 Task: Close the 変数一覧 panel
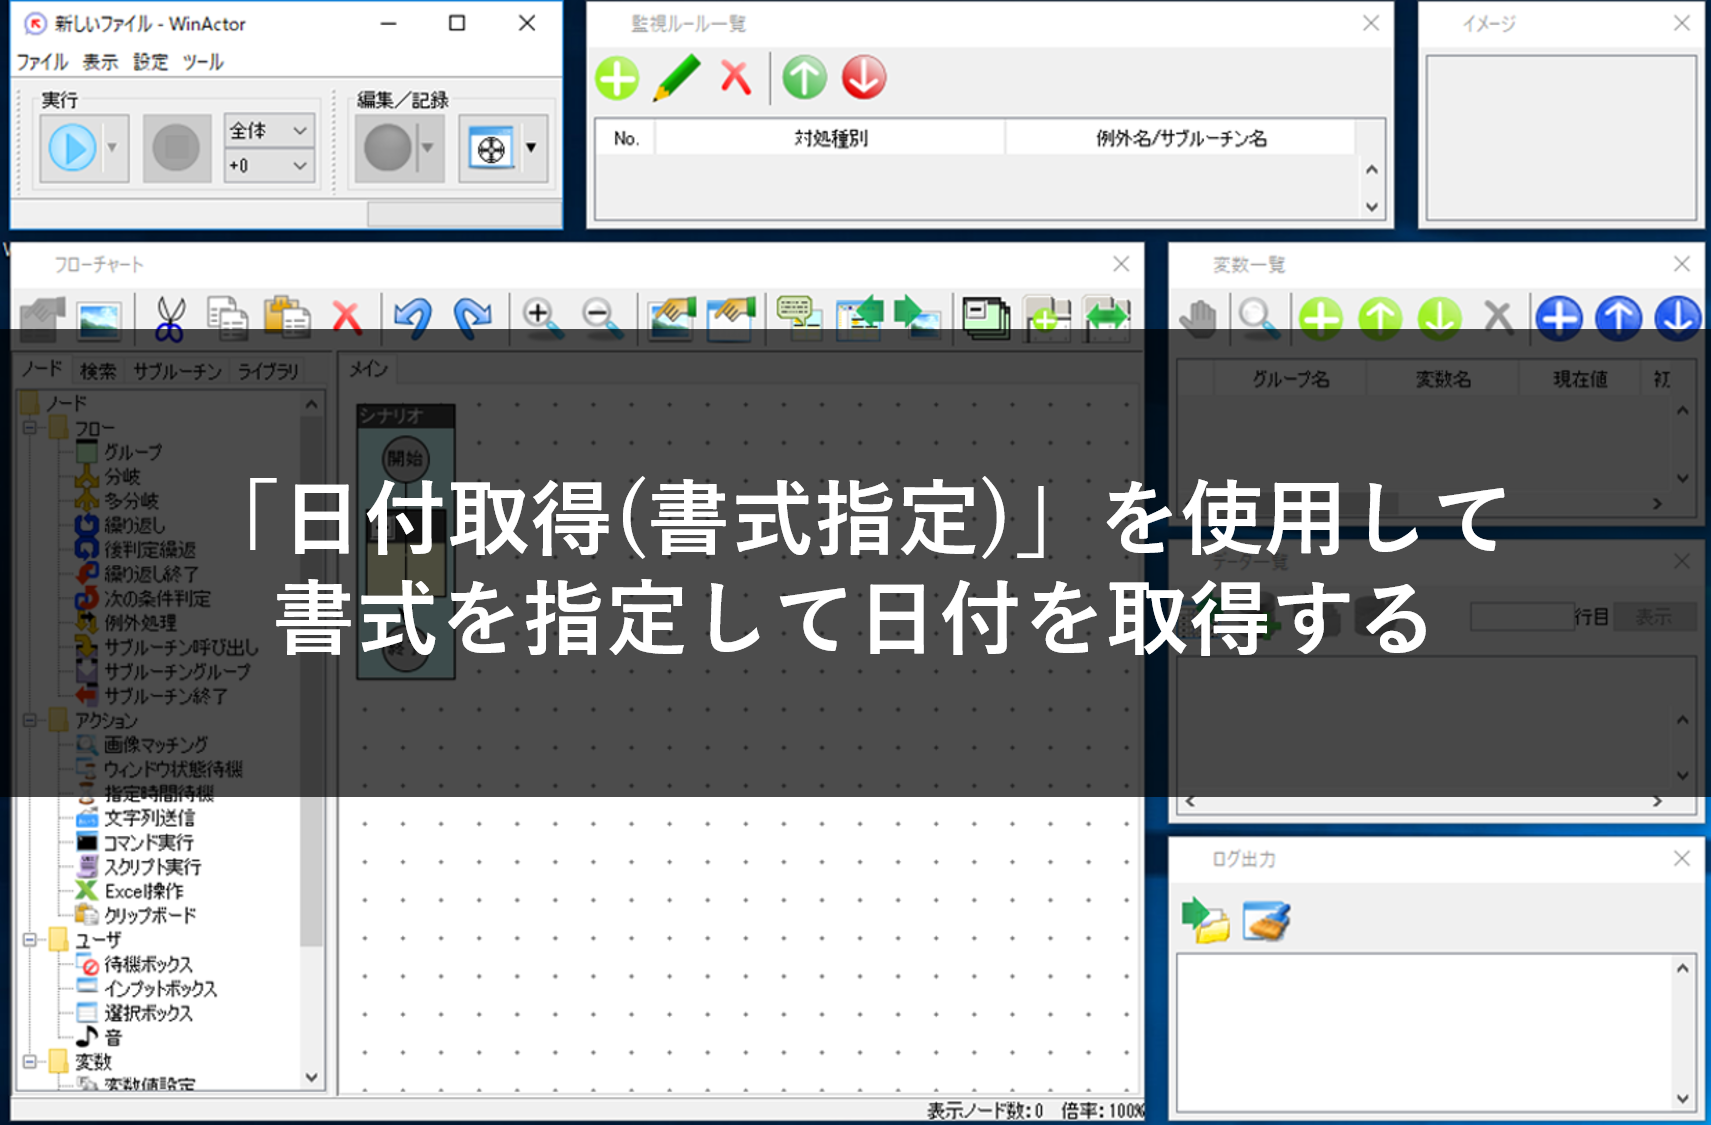[x=1681, y=264]
